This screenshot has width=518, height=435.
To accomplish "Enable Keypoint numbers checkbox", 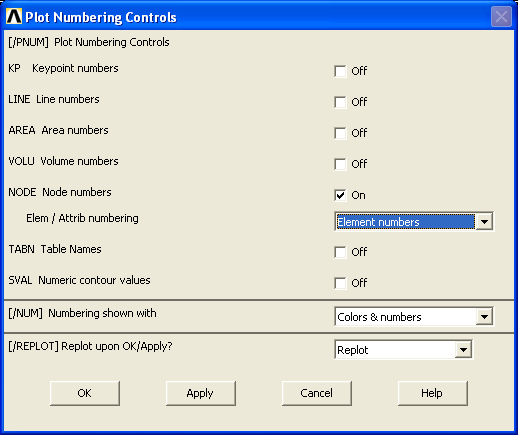I will pyautogui.click(x=340, y=71).
